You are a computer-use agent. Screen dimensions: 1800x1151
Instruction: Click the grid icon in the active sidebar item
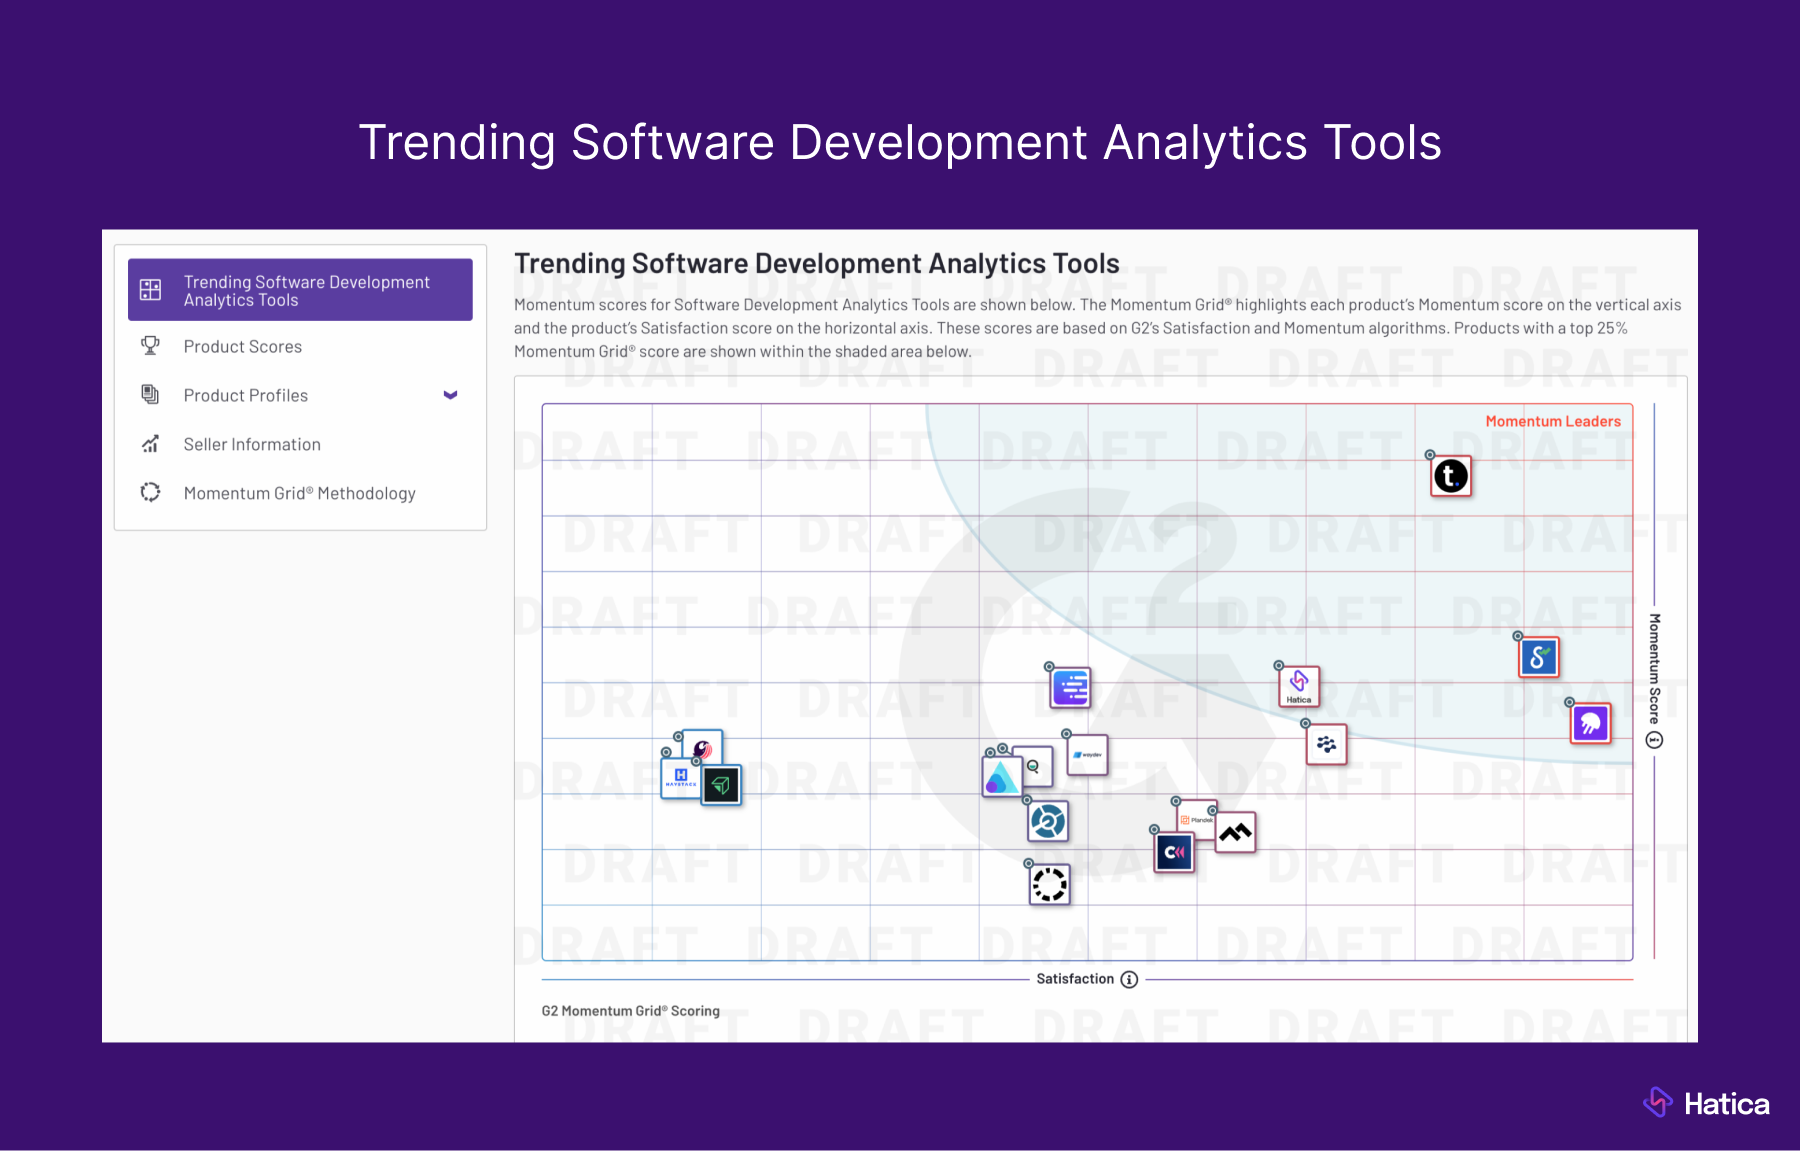tap(150, 290)
